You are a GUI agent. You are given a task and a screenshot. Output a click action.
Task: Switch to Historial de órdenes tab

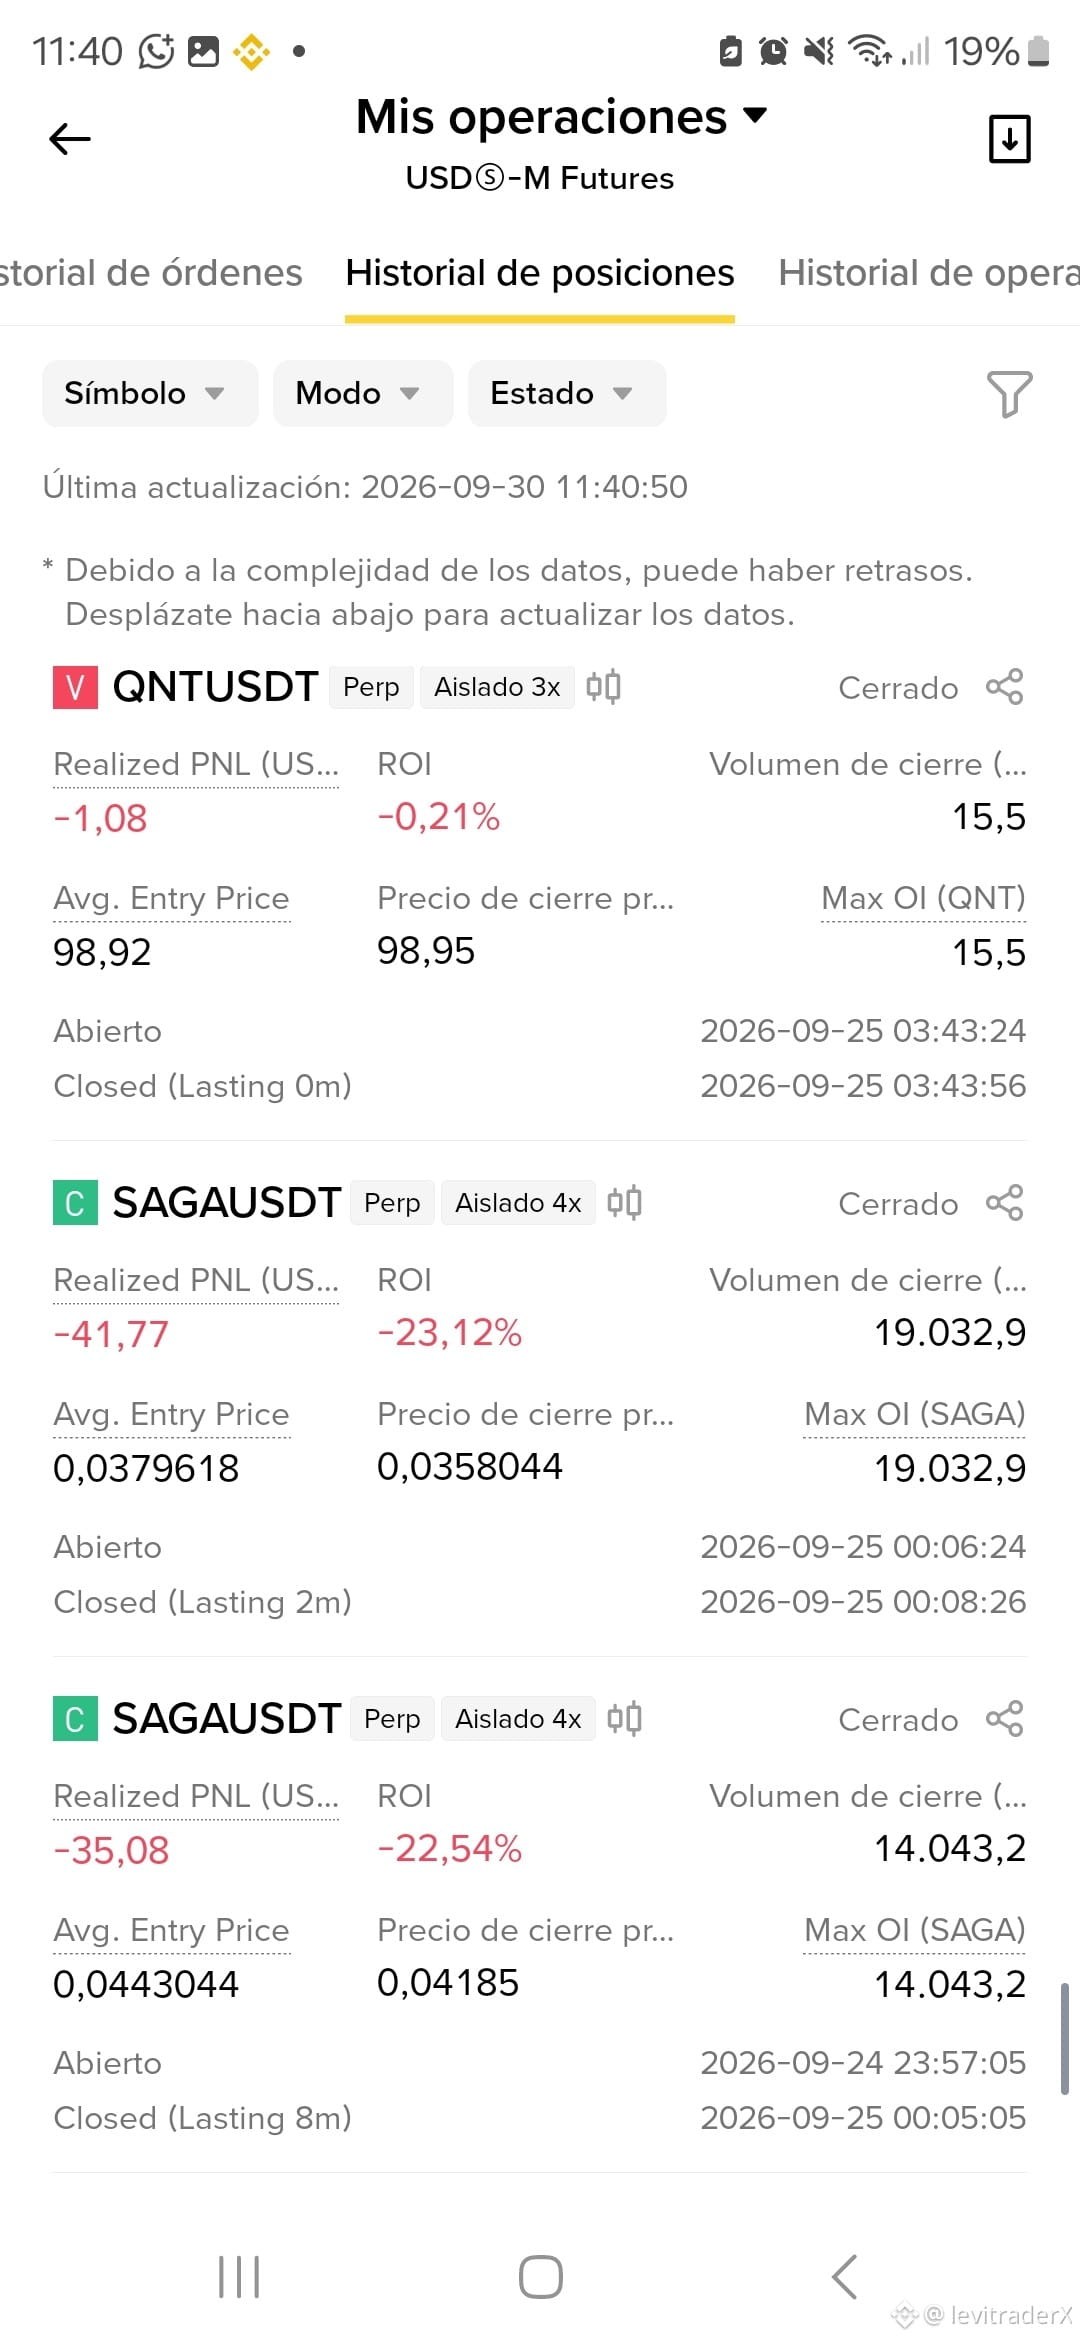point(151,273)
